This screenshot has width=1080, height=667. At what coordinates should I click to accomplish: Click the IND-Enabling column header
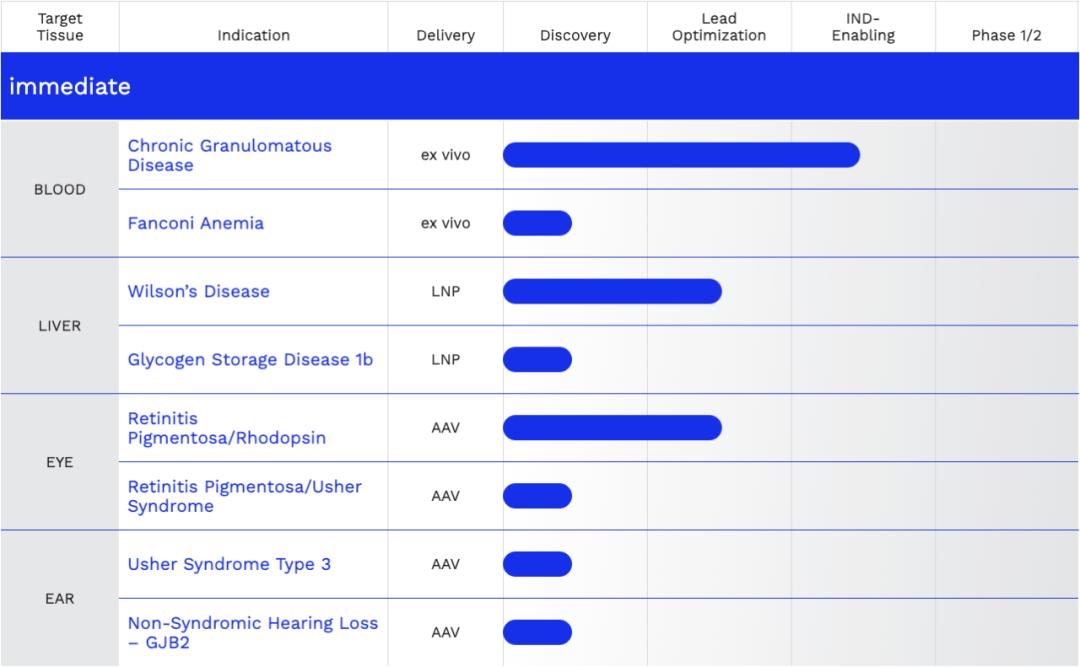862,27
